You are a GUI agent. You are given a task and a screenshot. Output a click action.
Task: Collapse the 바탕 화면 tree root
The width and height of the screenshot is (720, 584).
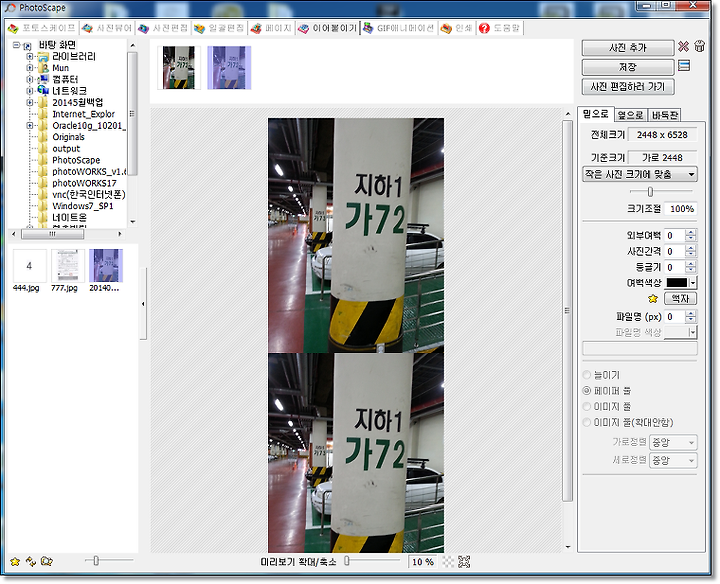pos(17,45)
